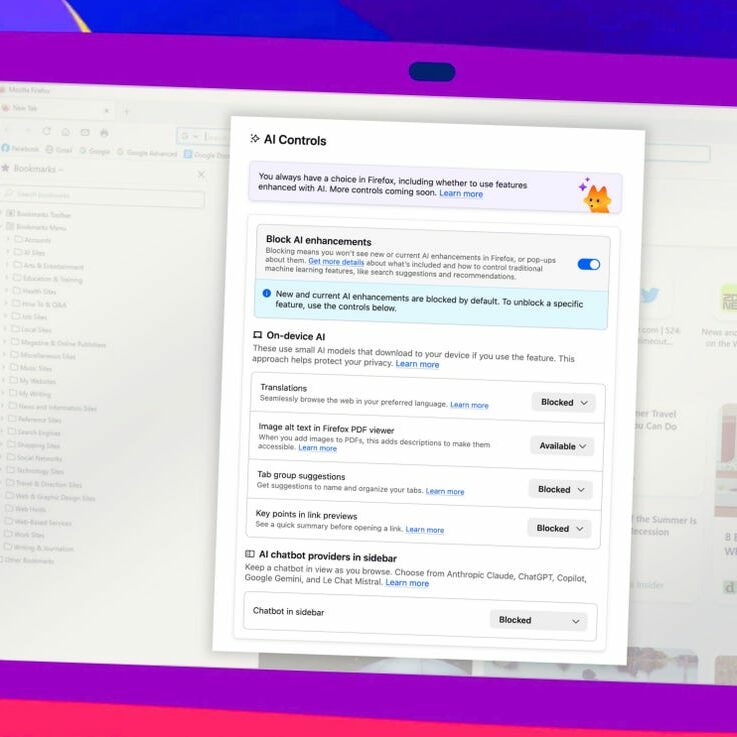Click Learn more under AI chatbot providers
Viewport: 737px width, 737px height.
[x=407, y=583]
